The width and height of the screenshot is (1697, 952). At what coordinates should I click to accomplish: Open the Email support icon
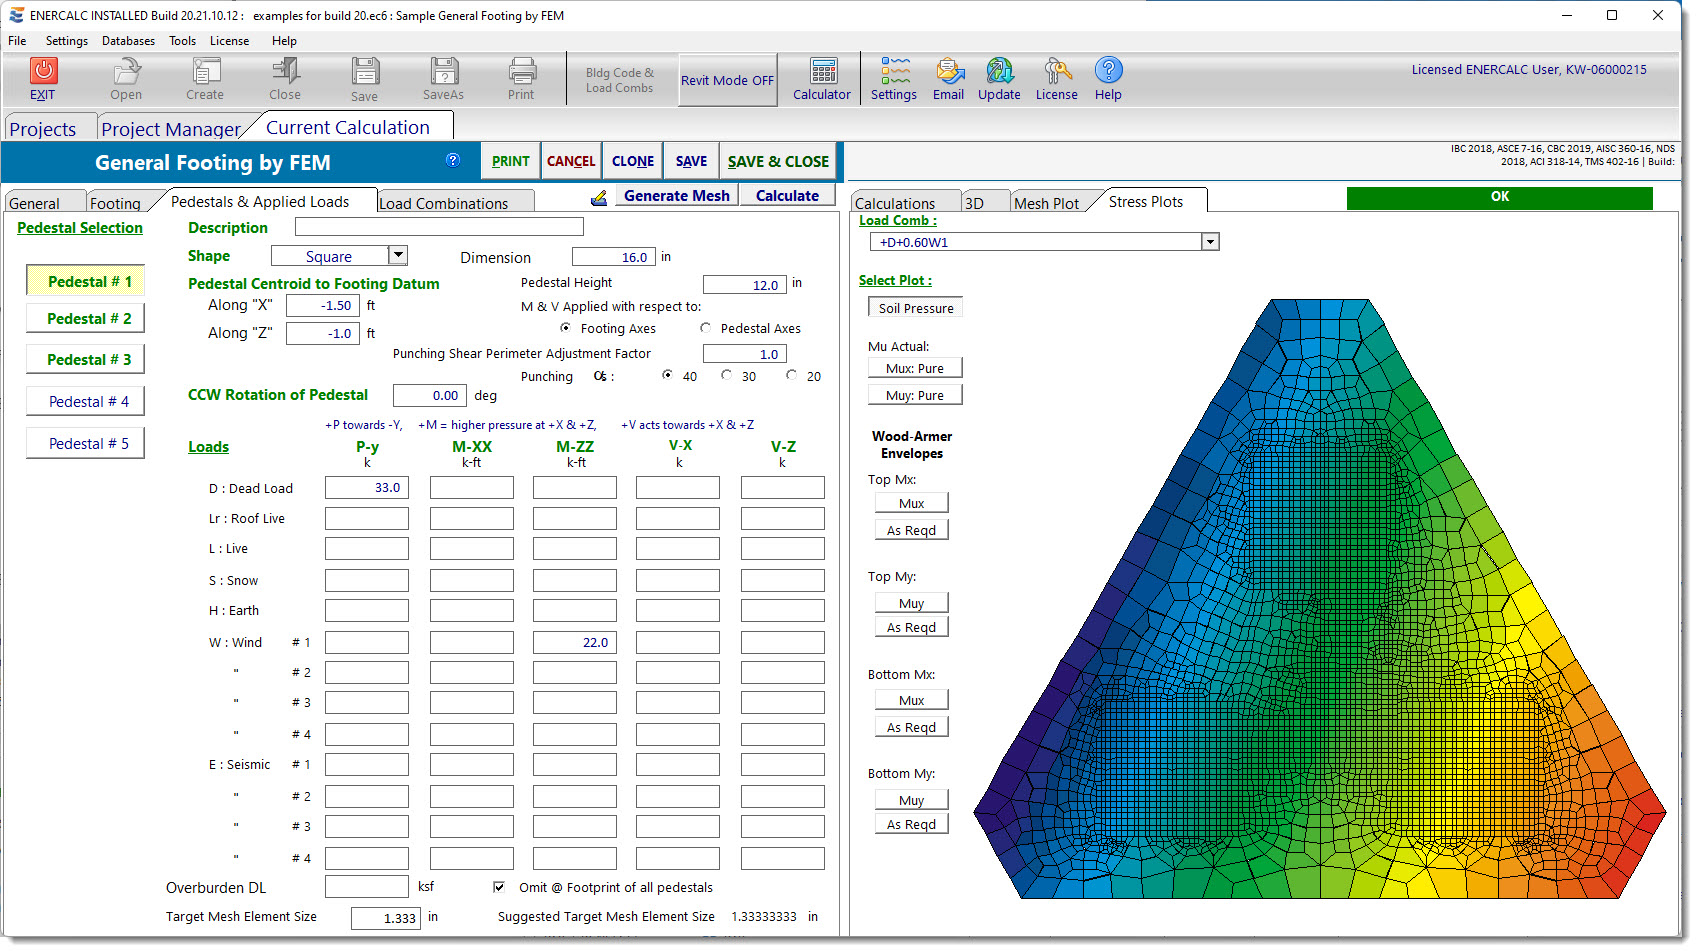click(948, 78)
